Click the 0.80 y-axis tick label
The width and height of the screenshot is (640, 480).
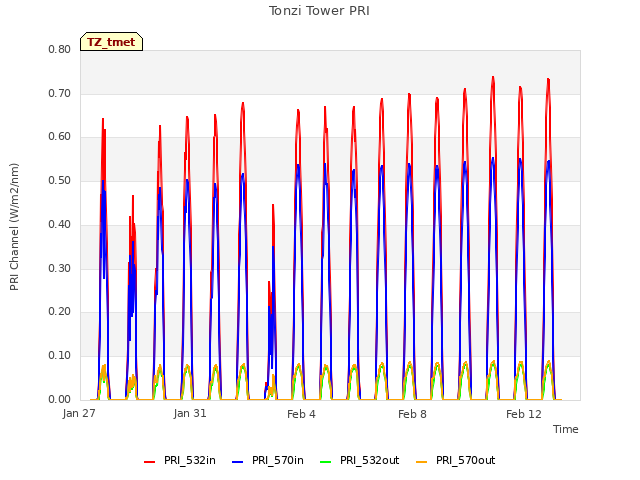[x=60, y=49]
